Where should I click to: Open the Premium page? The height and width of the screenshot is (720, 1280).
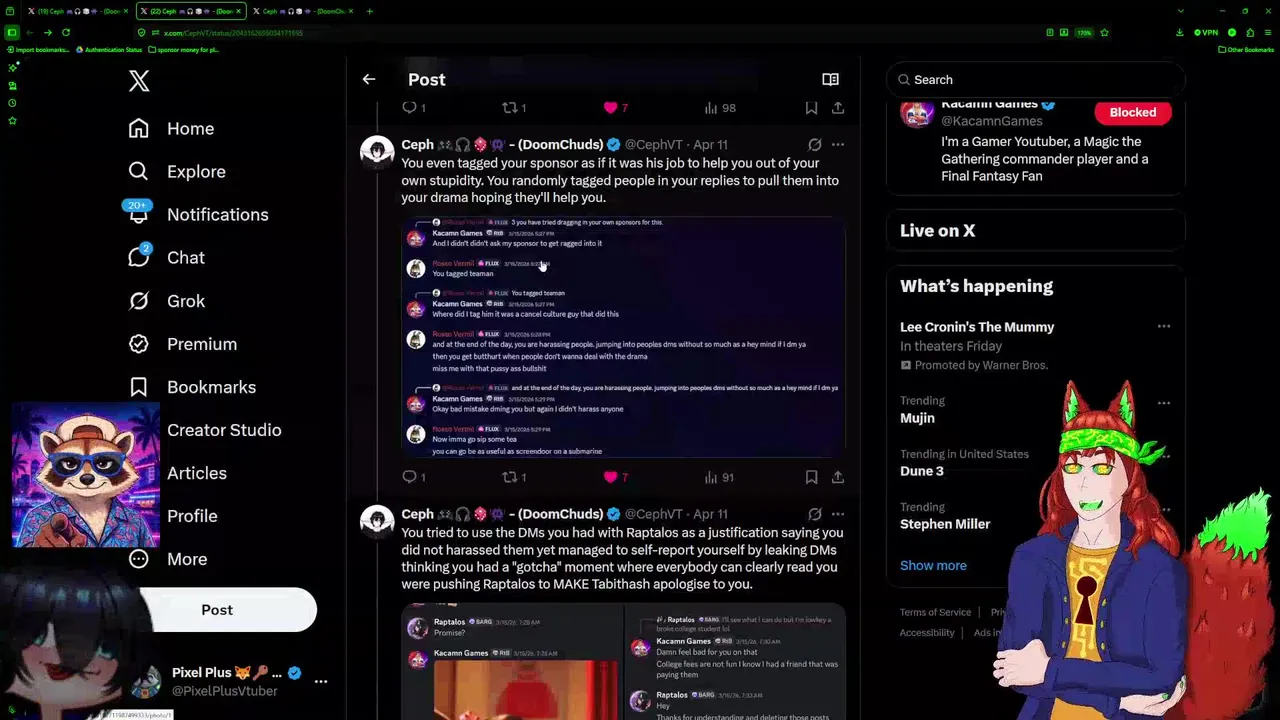pos(182,343)
